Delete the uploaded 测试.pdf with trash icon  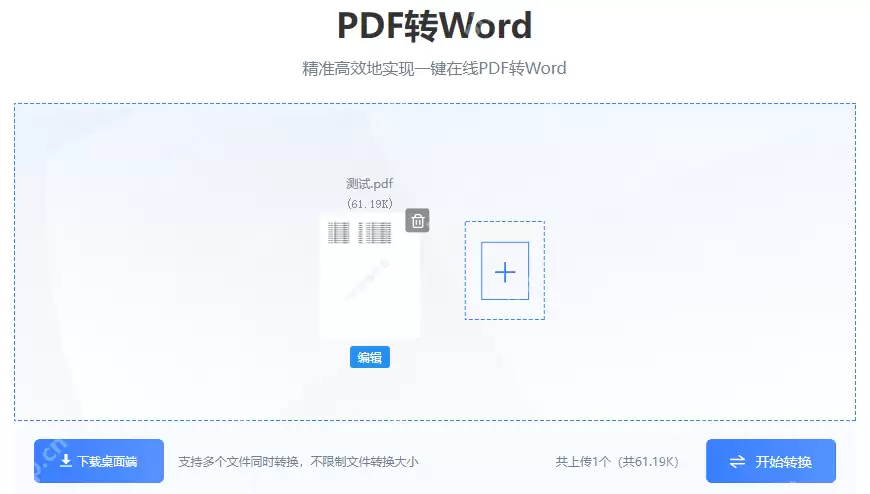[417, 221]
